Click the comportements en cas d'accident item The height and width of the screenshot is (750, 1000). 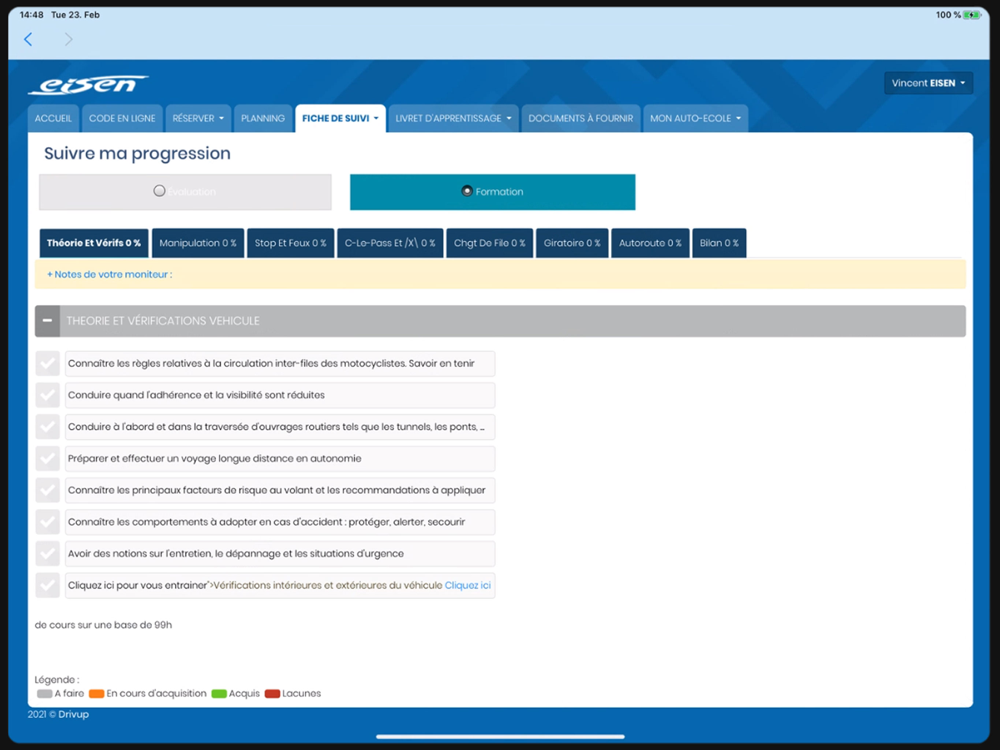280,522
